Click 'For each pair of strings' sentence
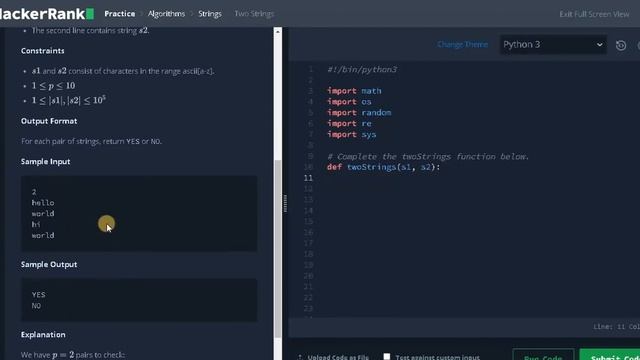 point(91,141)
